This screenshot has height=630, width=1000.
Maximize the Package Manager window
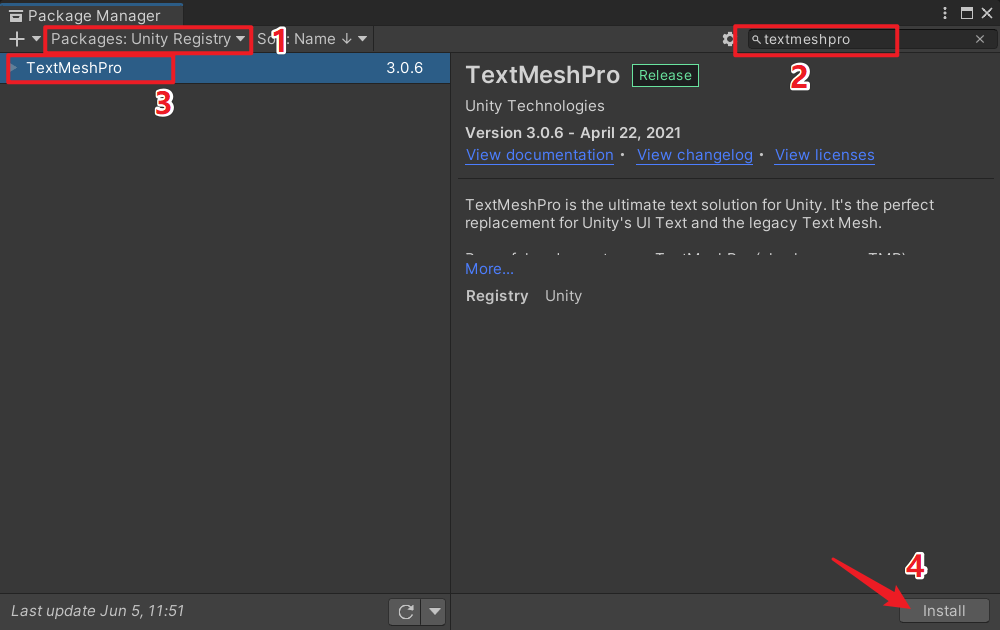[x=967, y=13]
